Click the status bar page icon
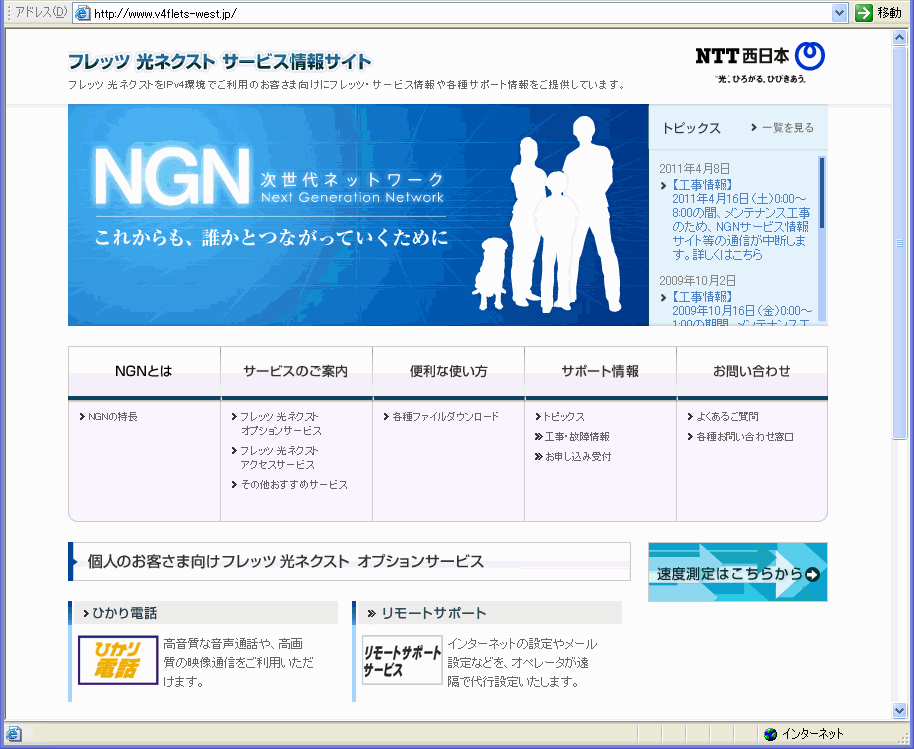The image size is (914, 749). pos(13,733)
